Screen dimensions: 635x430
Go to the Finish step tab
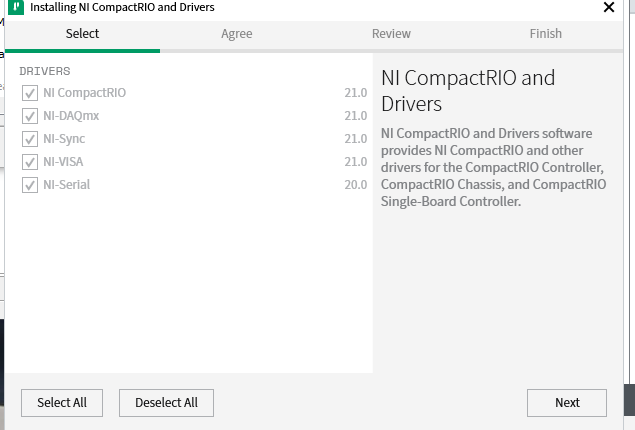point(546,34)
